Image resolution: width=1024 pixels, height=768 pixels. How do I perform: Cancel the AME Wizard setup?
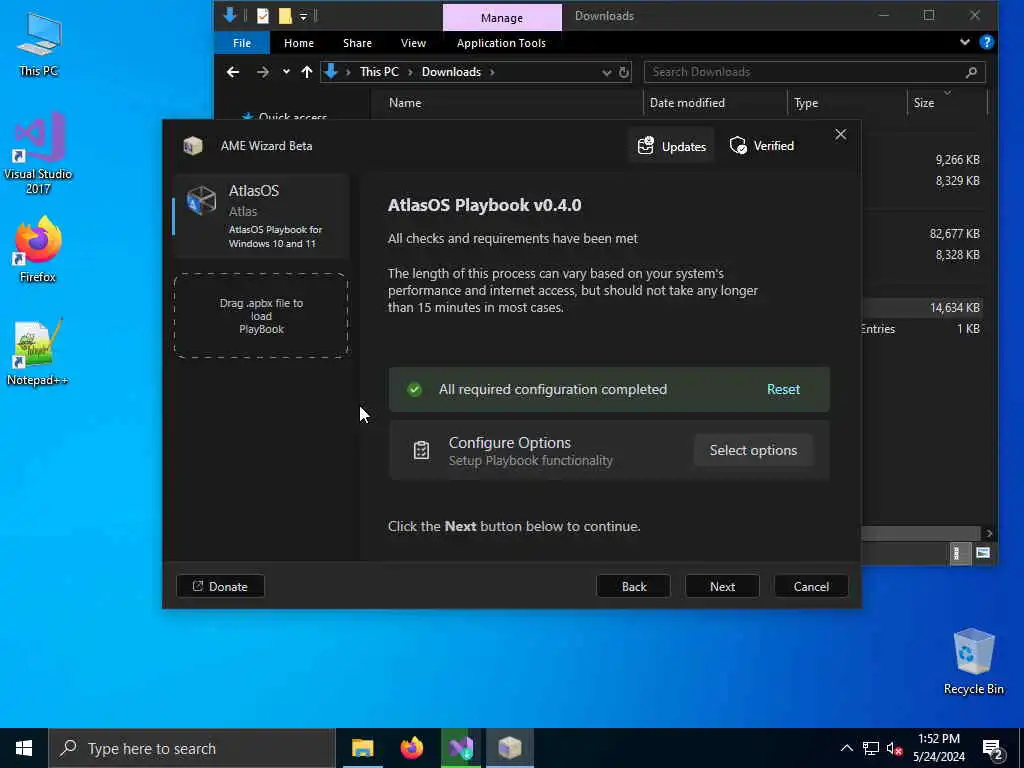pyautogui.click(x=811, y=586)
